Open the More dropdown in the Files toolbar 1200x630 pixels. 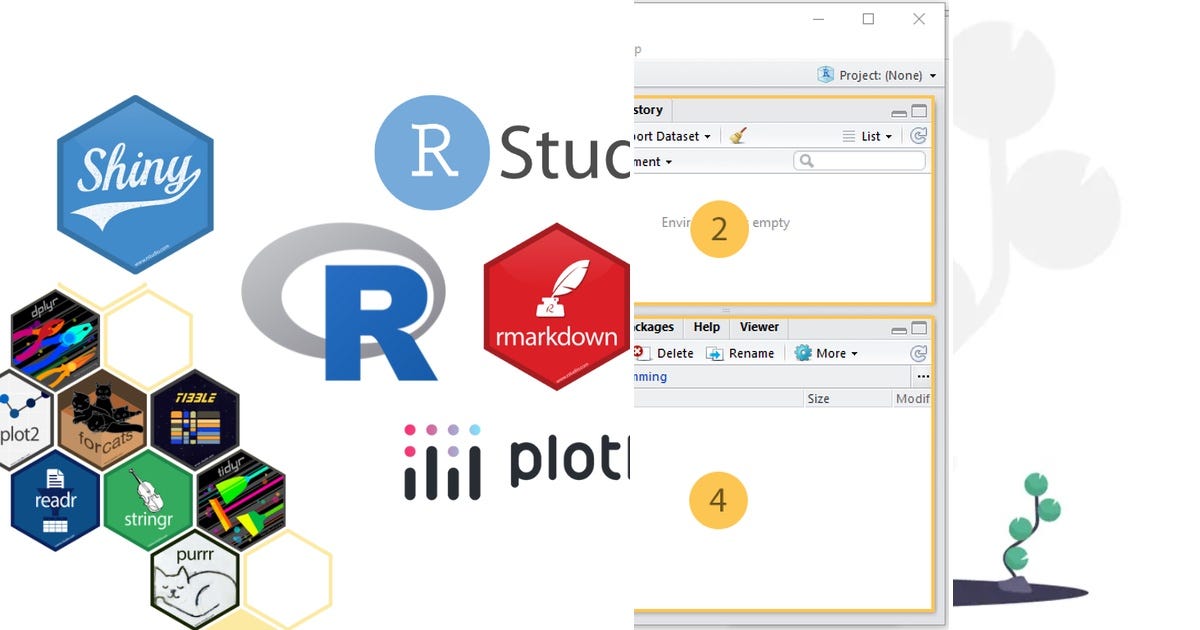point(832,352)
